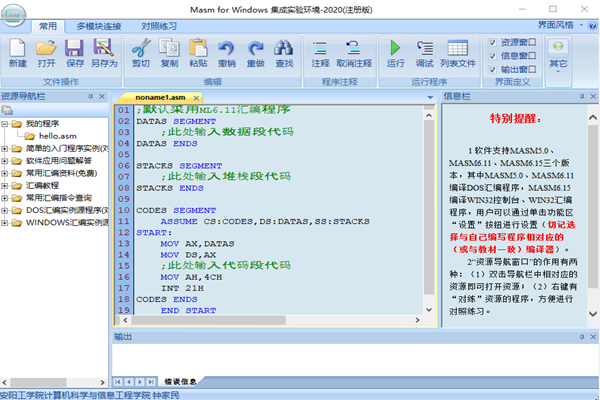The height and width of the screenshot is (400, 600).
Task: Expand the 软件应用问题解答 folder
Action: (4, 161)
